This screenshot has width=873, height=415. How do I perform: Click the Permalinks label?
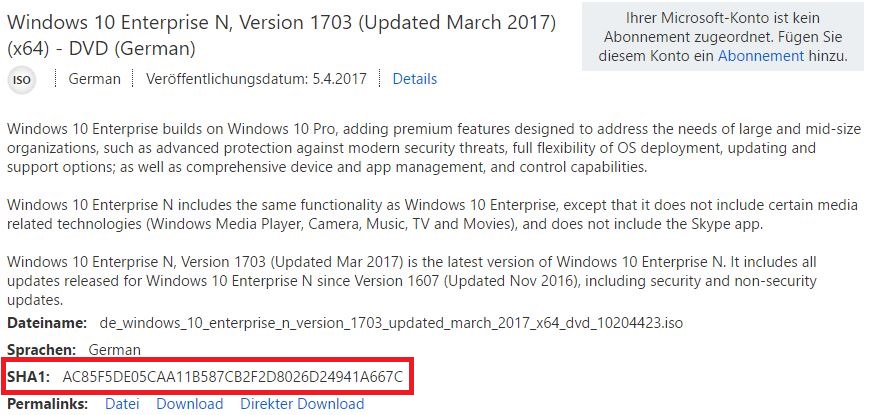click(x=48, y=404)
